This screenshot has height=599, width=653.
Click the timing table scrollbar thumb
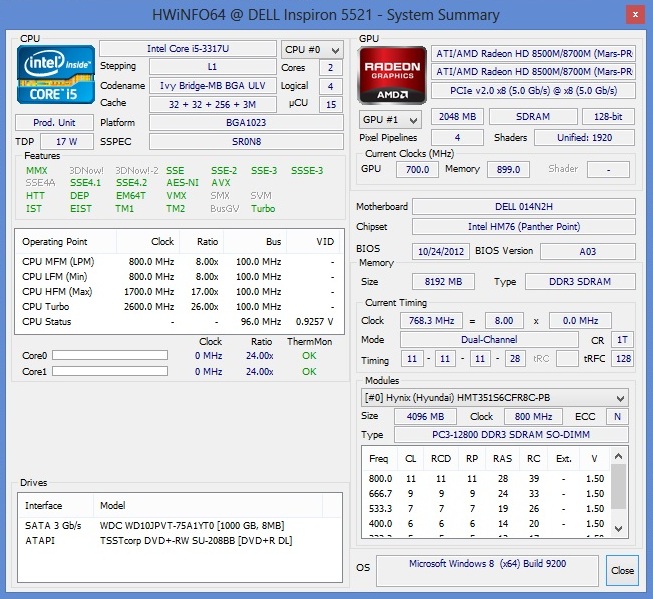pyautogui.click(x=618, y=487)
